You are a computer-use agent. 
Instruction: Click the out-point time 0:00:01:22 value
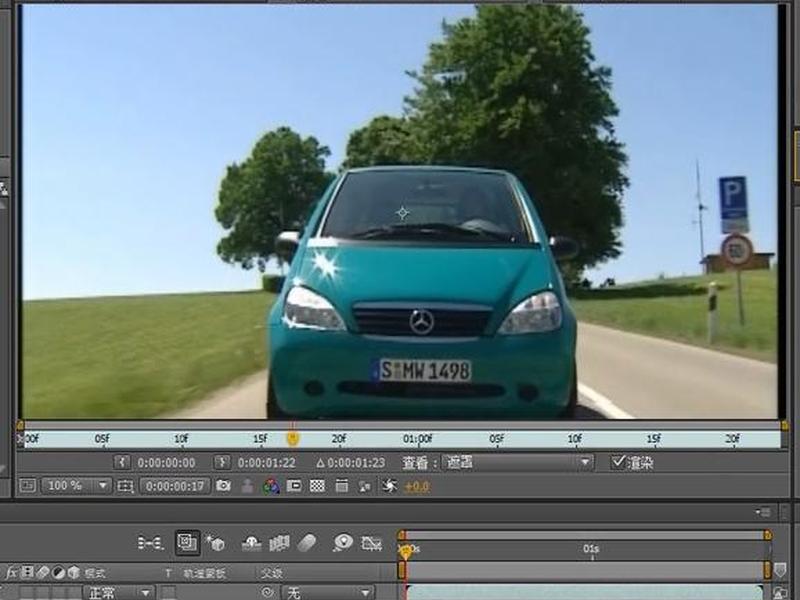point(267,463)
